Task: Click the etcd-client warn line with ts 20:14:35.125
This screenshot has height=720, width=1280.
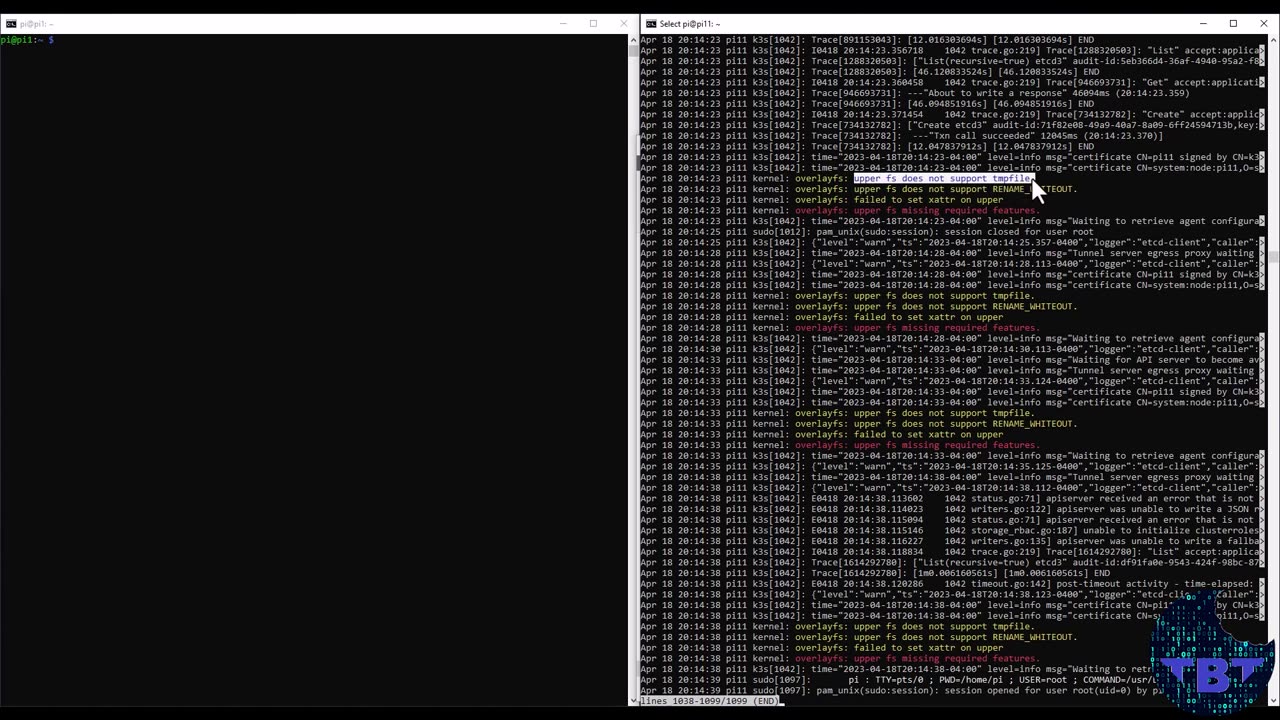Action: coord(952,467)
